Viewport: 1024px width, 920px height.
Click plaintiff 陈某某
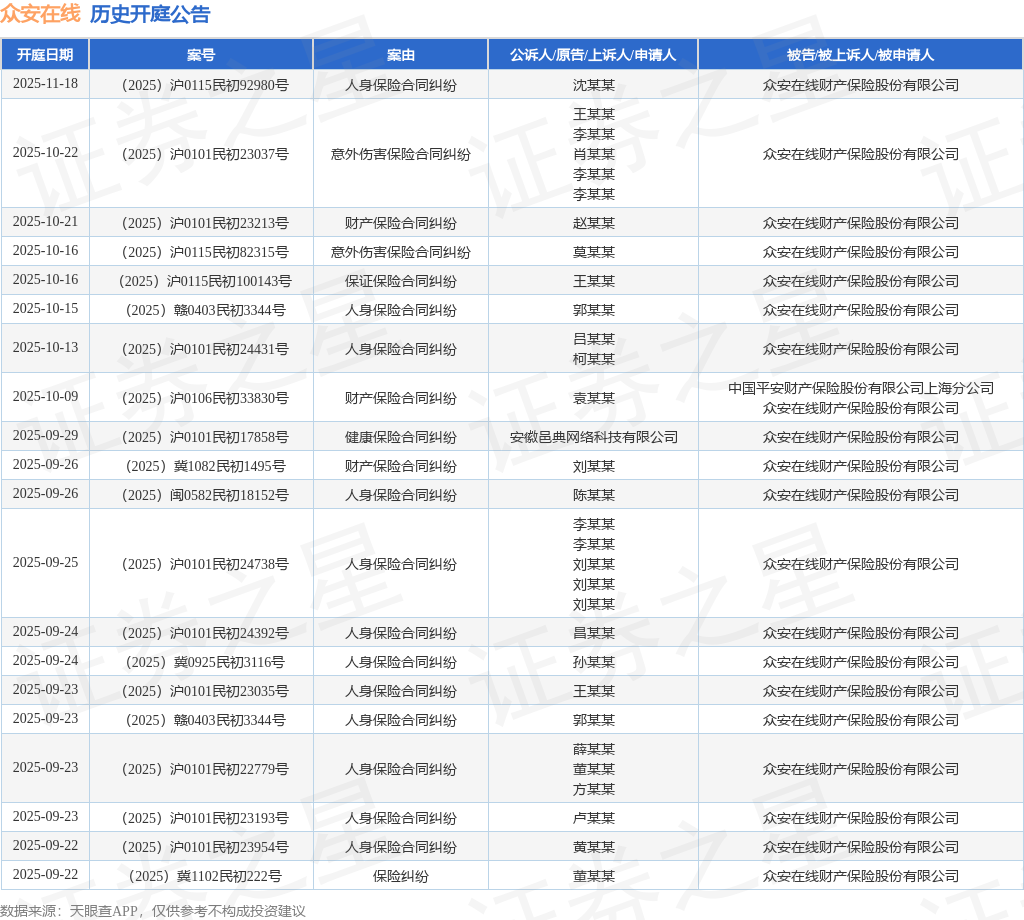tap(594, 495)
